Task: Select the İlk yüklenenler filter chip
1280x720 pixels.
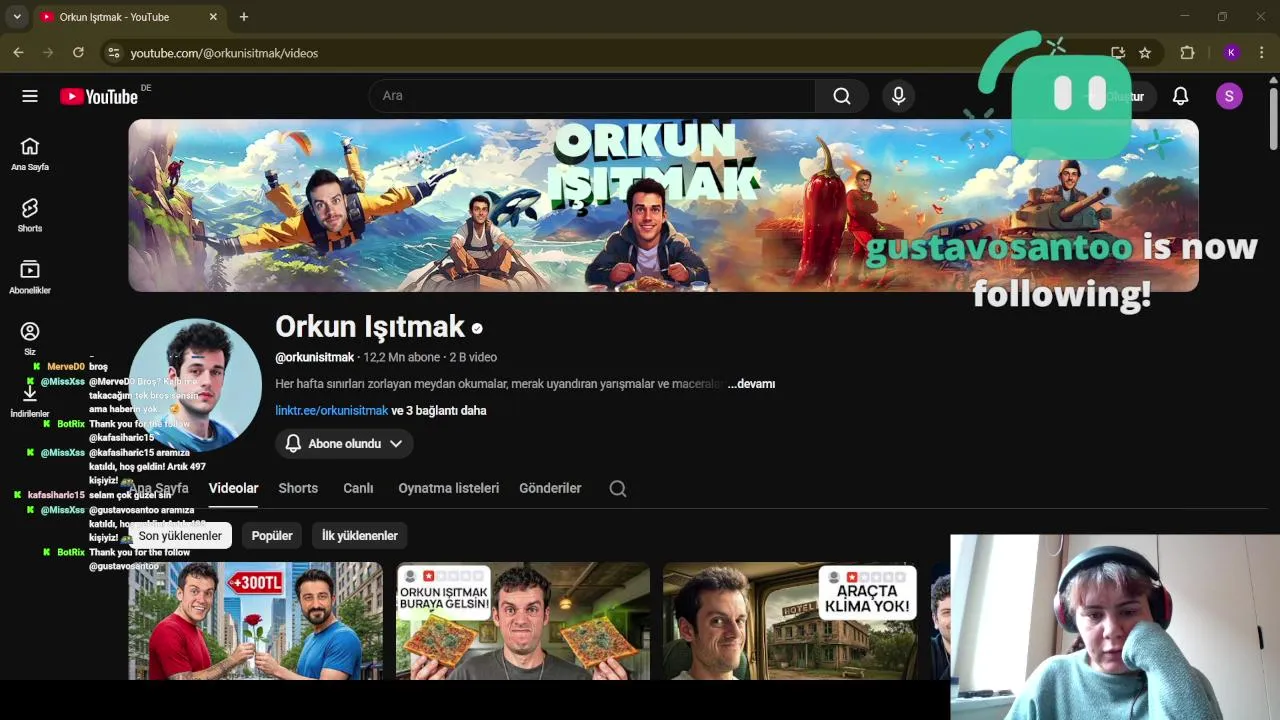Action: (x=360, y=536)
